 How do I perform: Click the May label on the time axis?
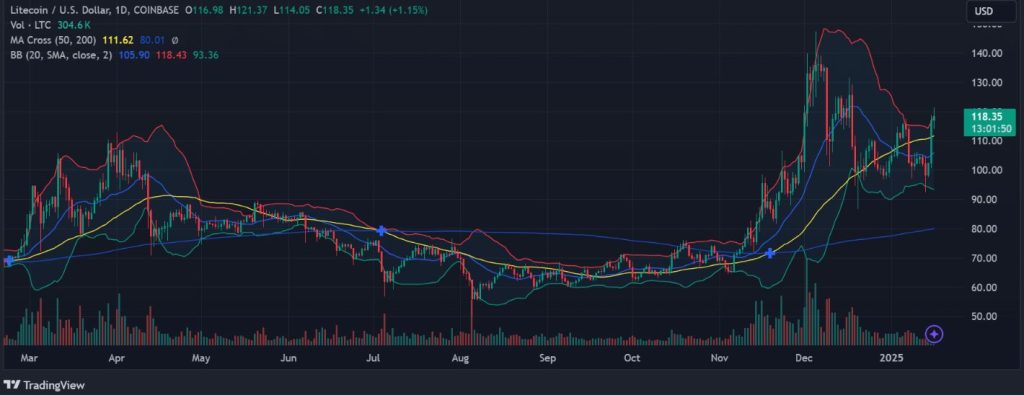(x=201, y=358)
